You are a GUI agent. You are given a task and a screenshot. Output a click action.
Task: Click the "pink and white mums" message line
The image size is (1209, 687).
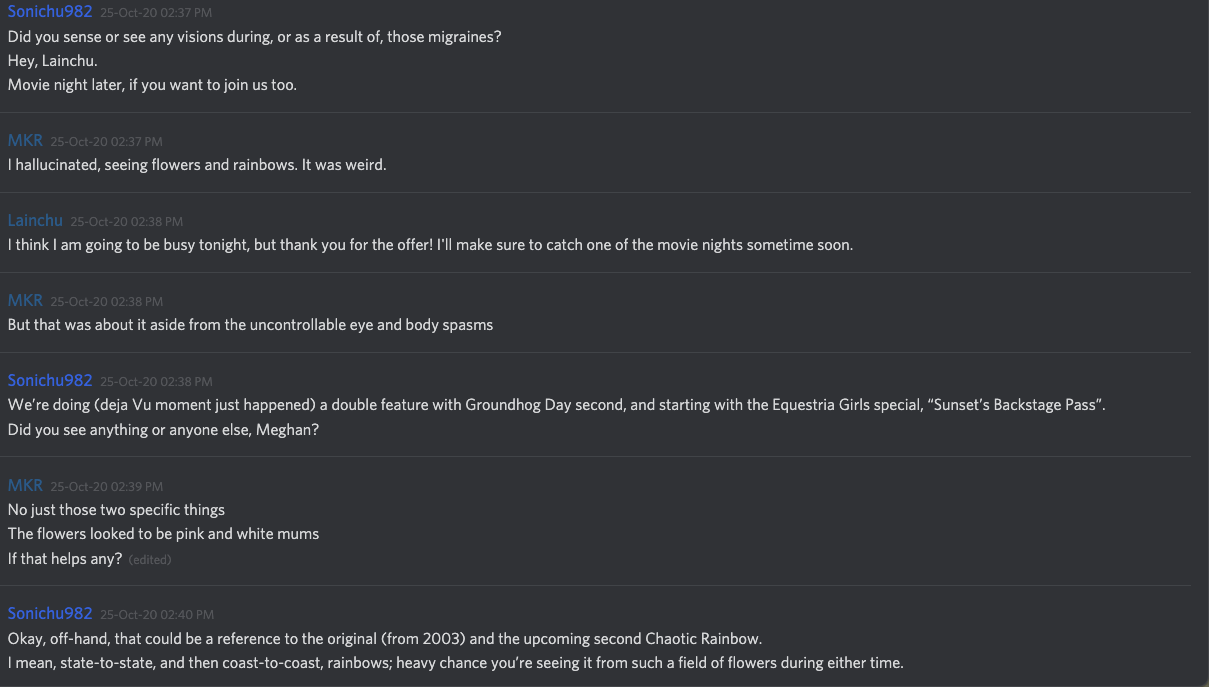tap(163, 534)
